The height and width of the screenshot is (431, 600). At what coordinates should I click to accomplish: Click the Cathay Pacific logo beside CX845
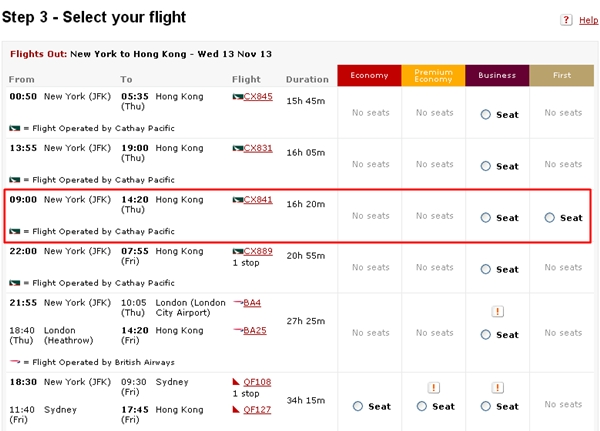238,96
